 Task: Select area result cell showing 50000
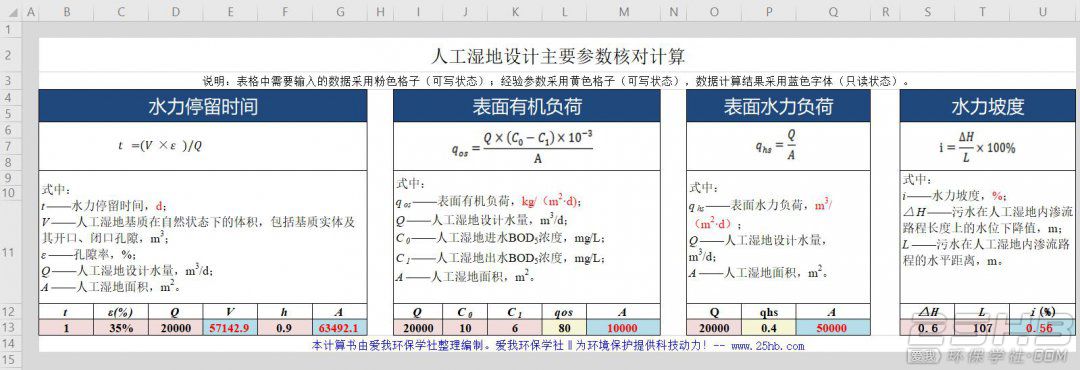pos(833,328)
